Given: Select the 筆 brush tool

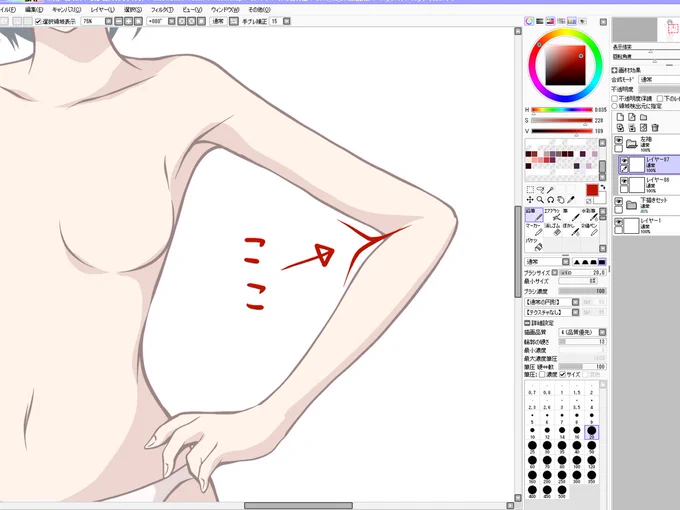Looking at the screenshot, I should click(571, 215).
